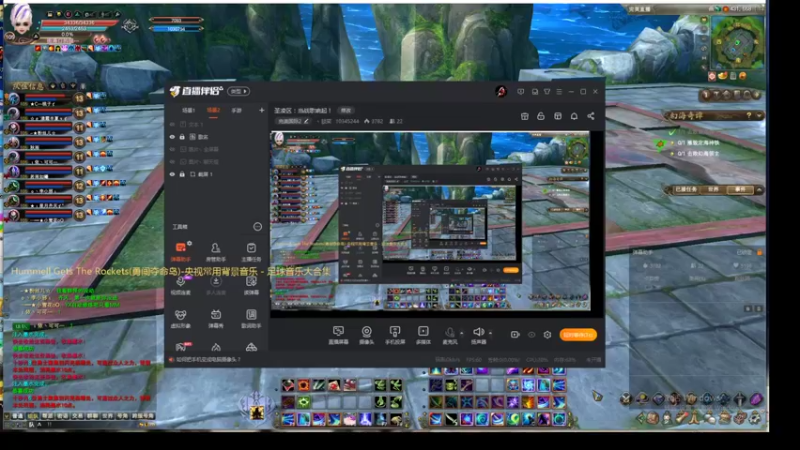
Task: Collapse the toolbox section with minus icon
Action: pos(258,227)
